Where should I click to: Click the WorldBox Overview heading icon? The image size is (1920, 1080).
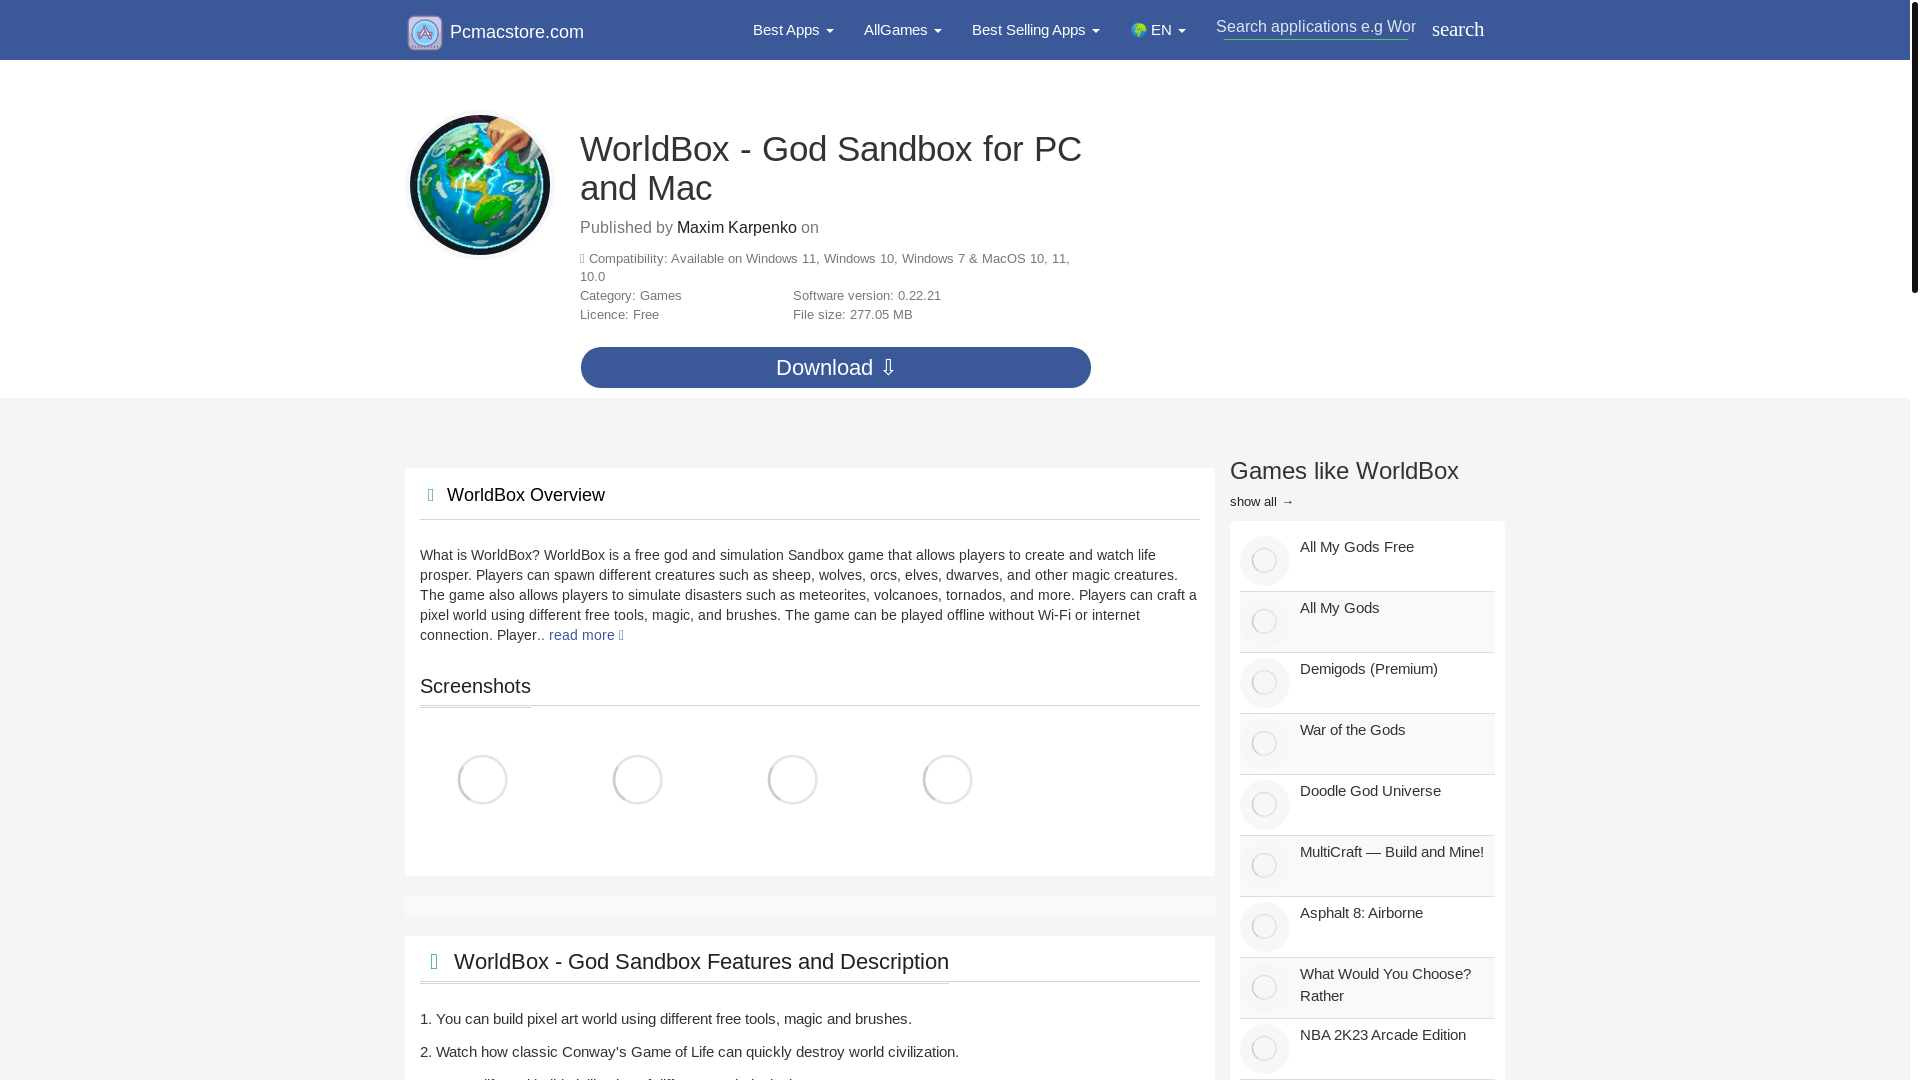(x=431, y=495)
